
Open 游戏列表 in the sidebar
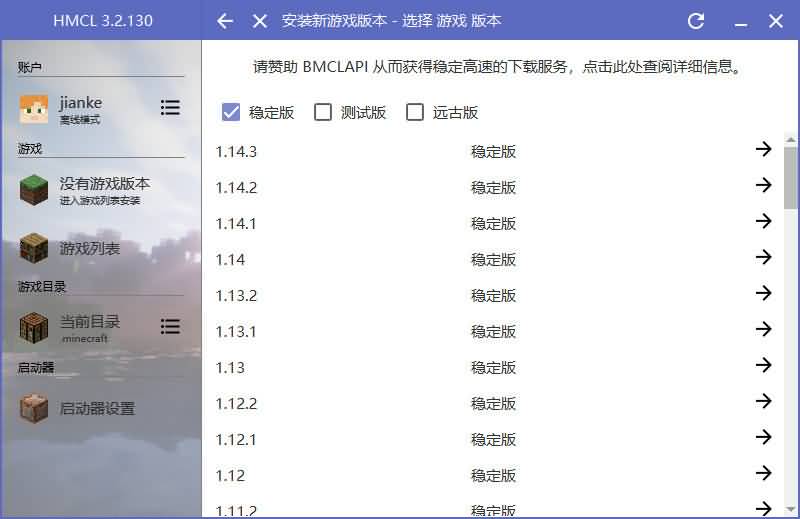[x=90, y=249]
